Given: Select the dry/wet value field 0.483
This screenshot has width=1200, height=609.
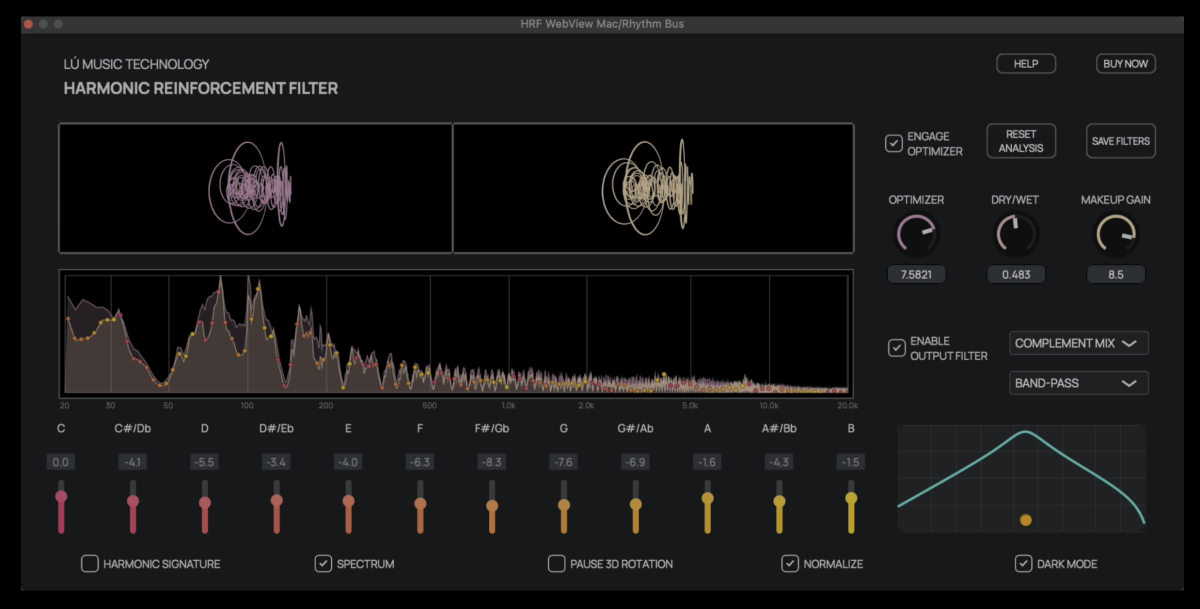Looking at the screenshot, I should (x=1015, y=274).
